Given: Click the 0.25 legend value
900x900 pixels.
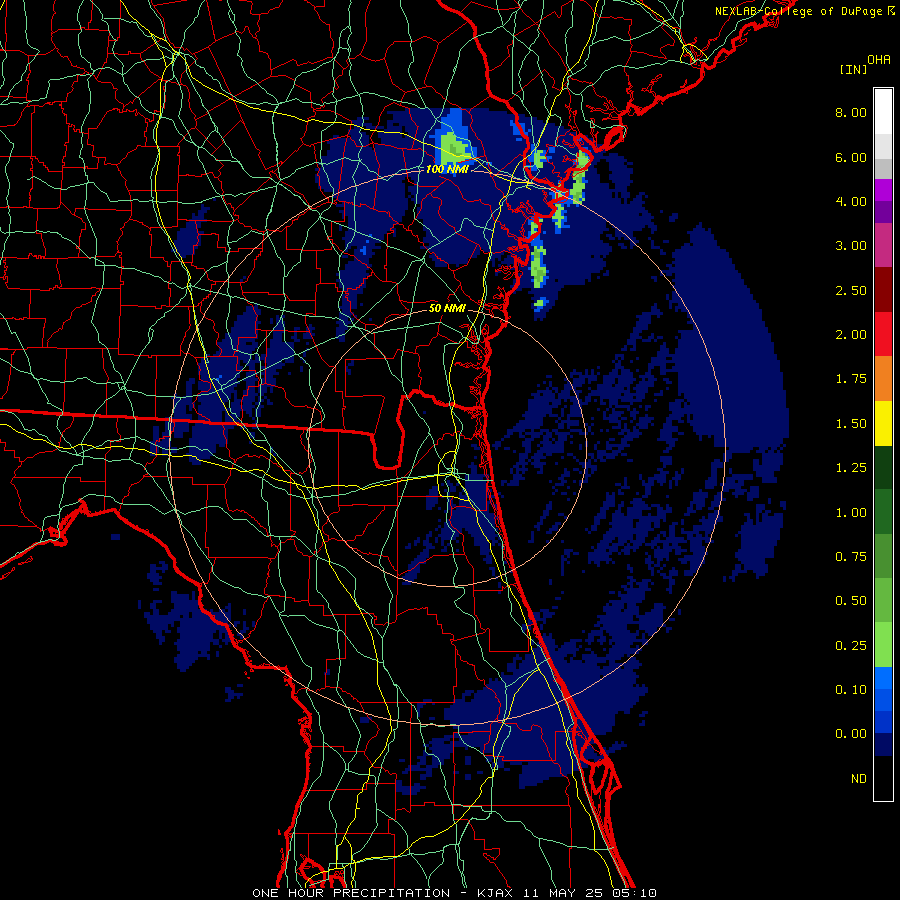Looking at the screenshot, I should point(851,646).
